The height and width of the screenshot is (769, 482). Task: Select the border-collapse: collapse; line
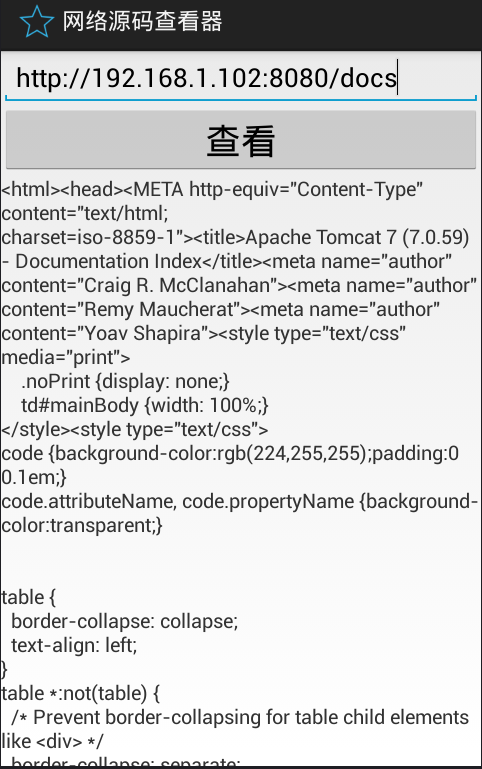click(125, 622)
